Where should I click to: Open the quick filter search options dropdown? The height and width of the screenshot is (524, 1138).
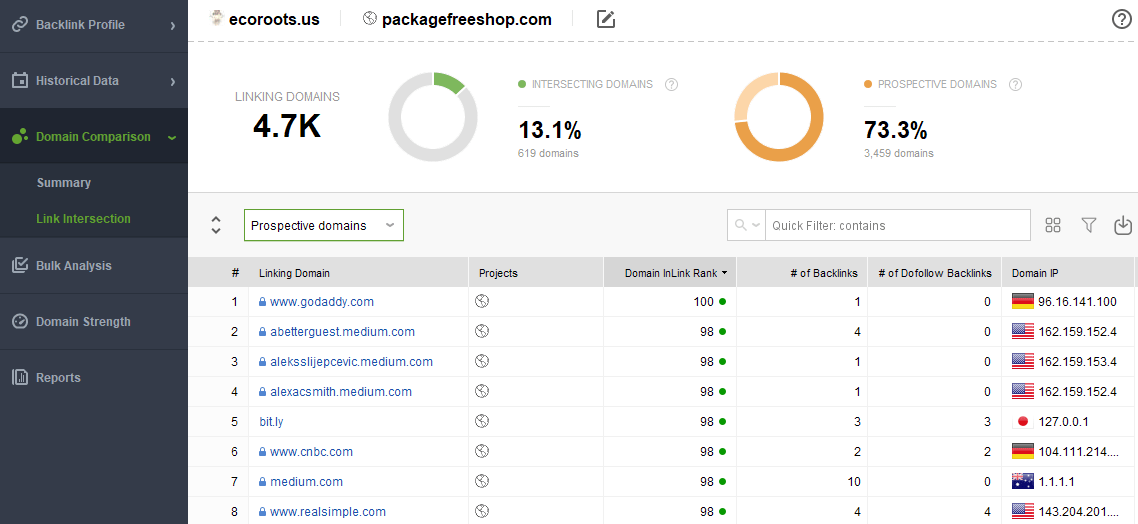tap(746, 225)
